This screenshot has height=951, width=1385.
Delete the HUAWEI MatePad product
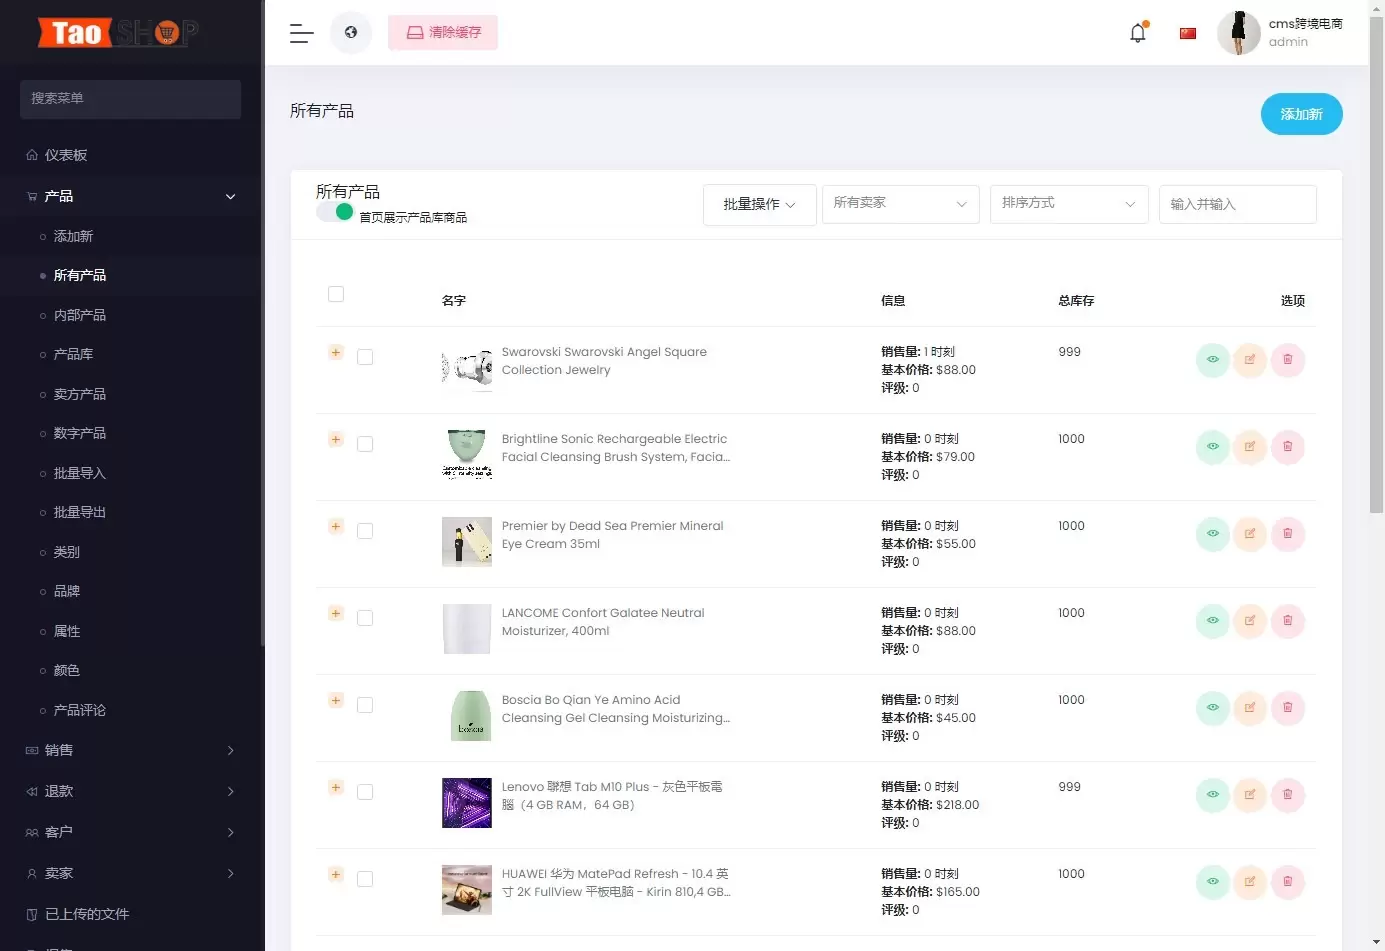(x=1288, y=882)
